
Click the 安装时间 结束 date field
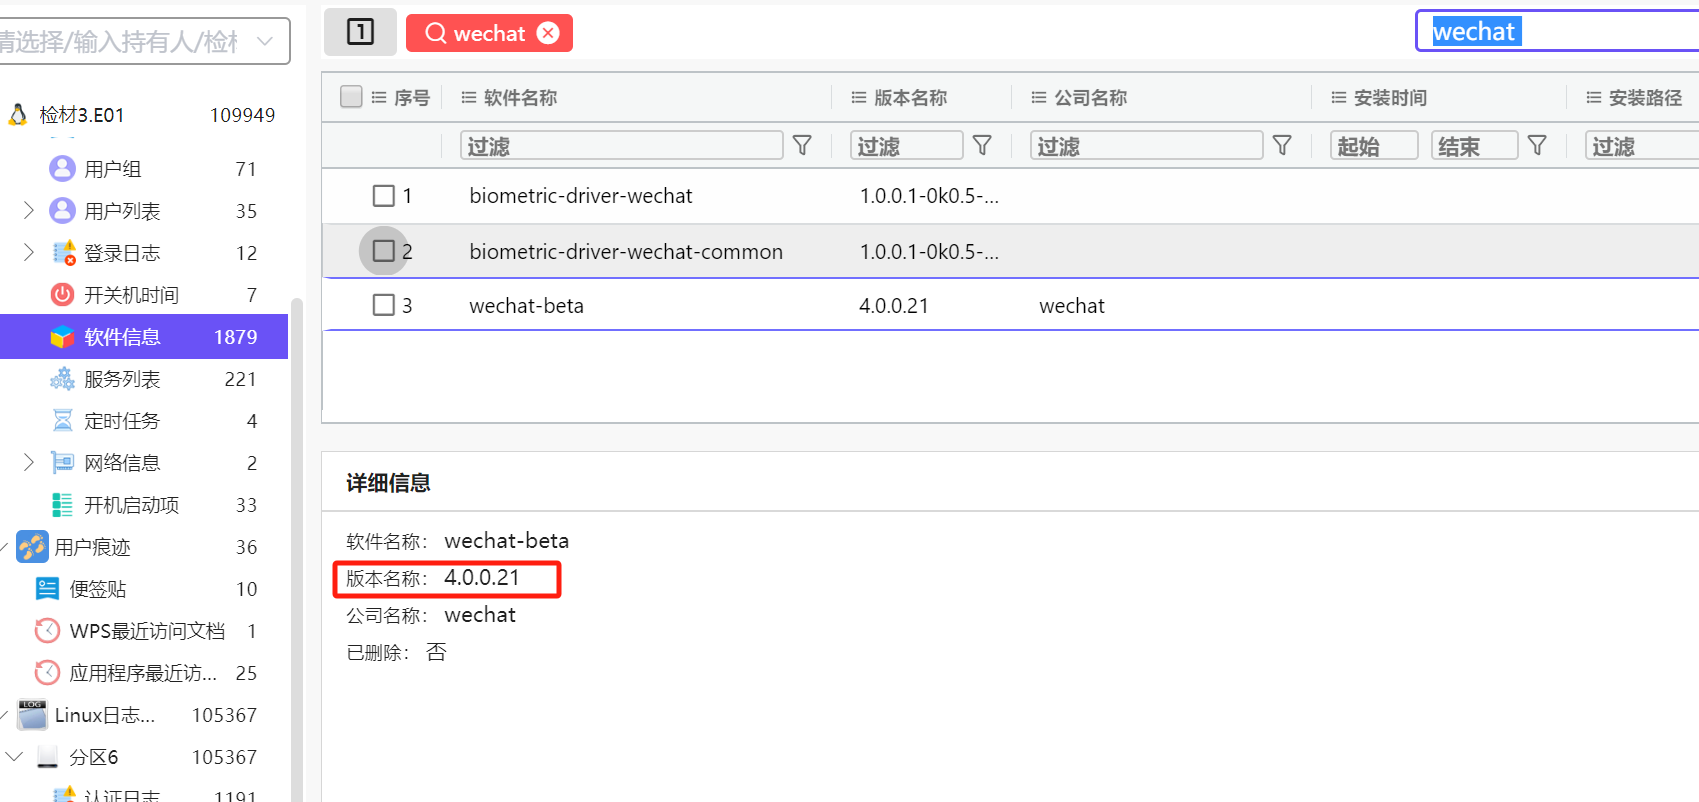pos(1474,146)
